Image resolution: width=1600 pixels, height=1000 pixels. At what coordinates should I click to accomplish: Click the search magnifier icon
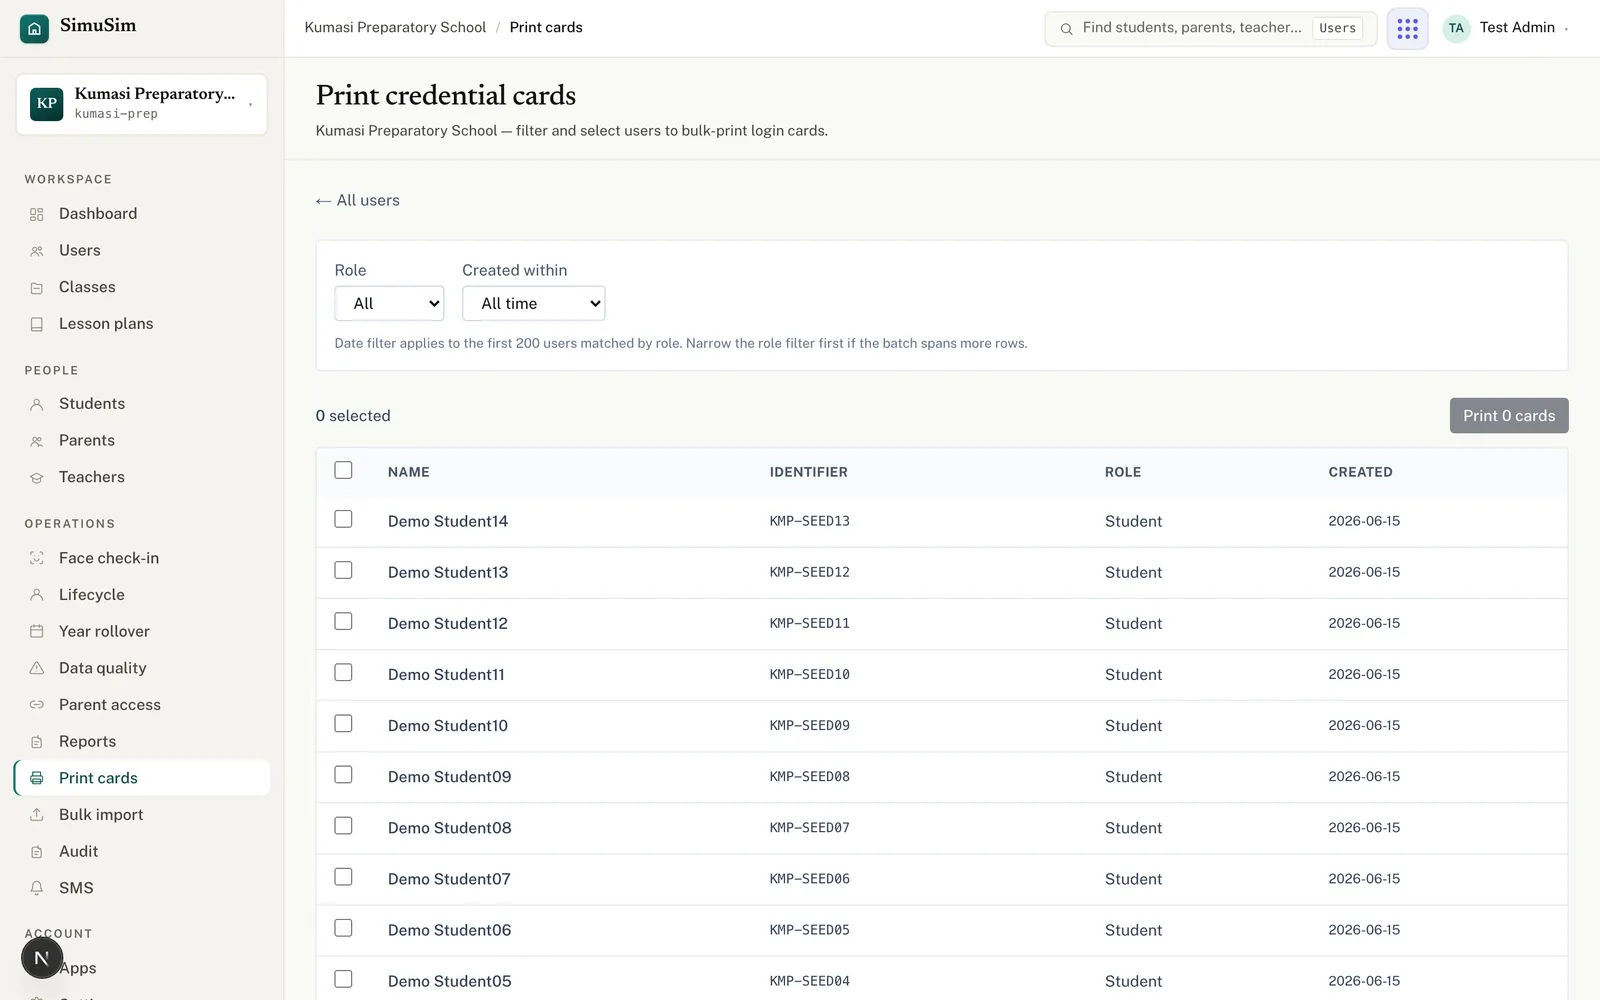[x=1066, y=29]
